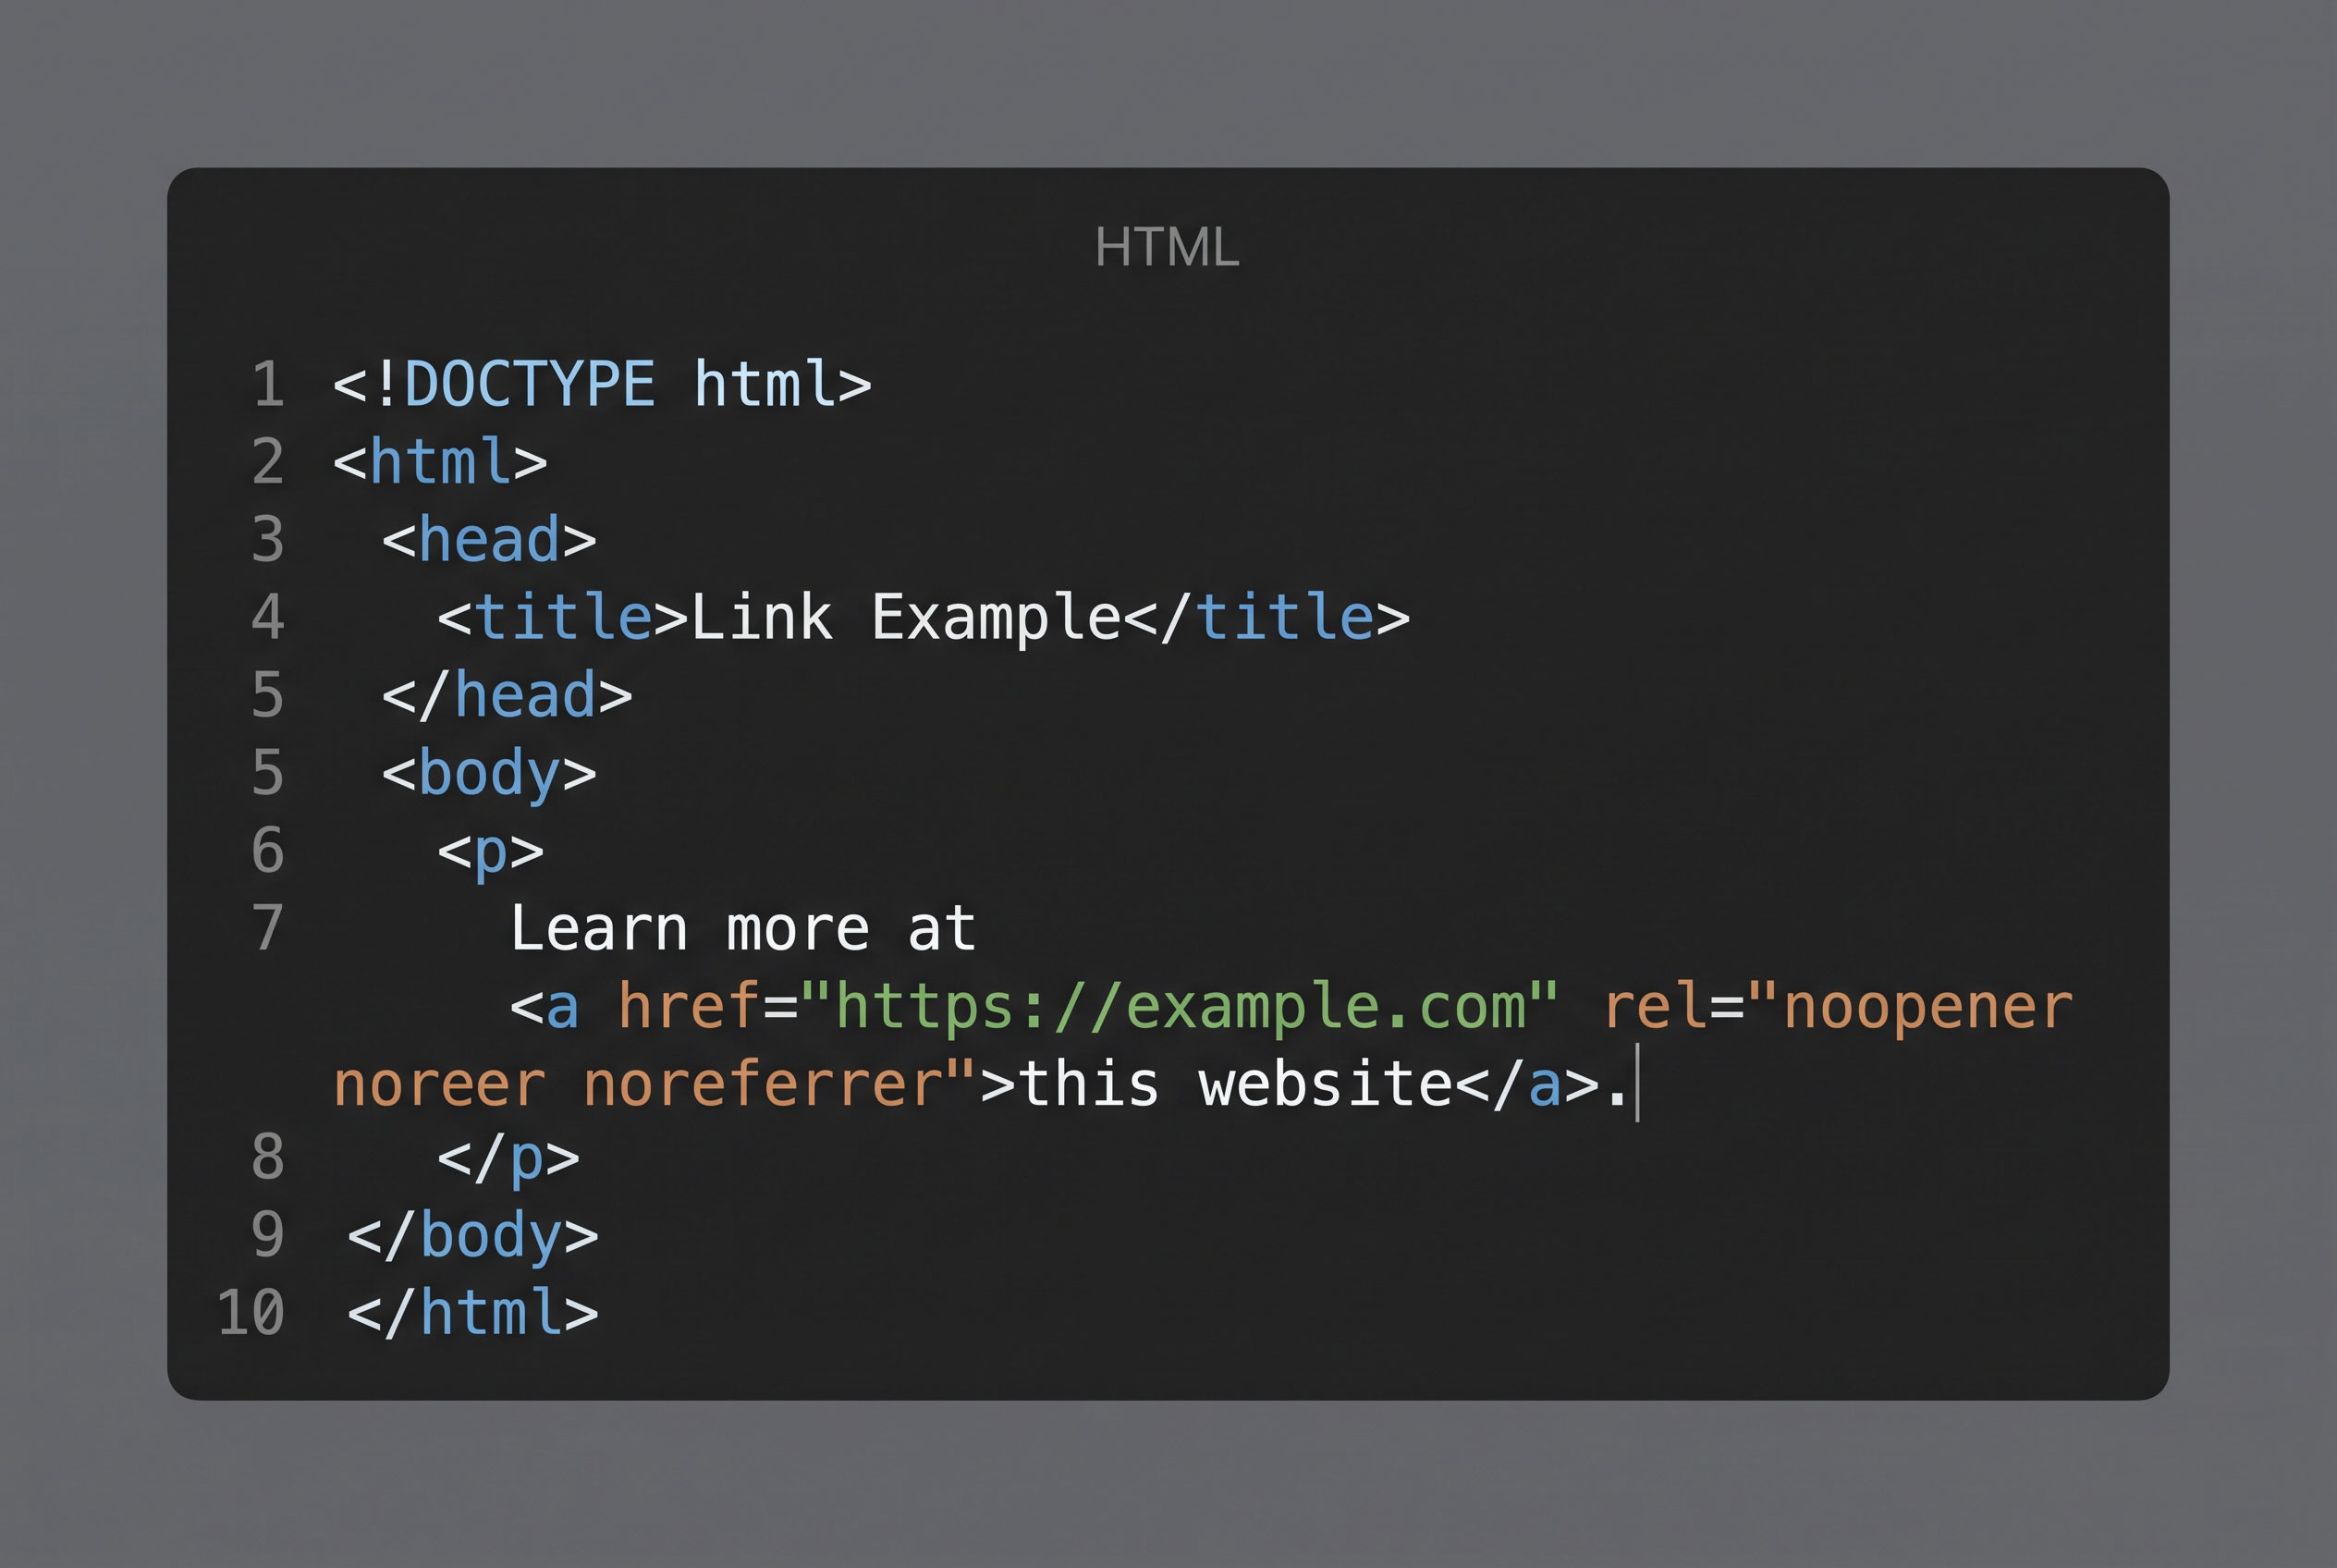Click the opening p tag on line 6

(491, 852)
